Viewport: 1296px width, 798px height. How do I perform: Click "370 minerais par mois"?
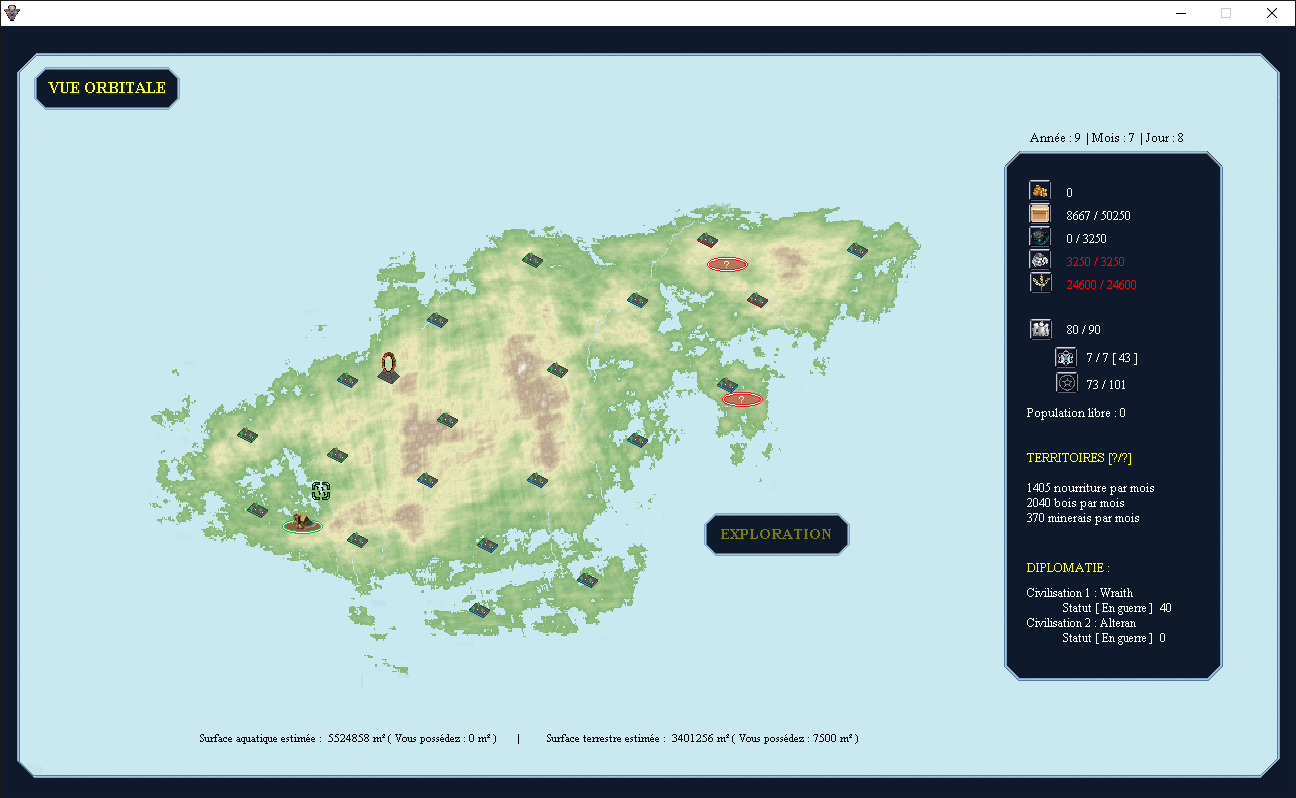(1083, 518)
